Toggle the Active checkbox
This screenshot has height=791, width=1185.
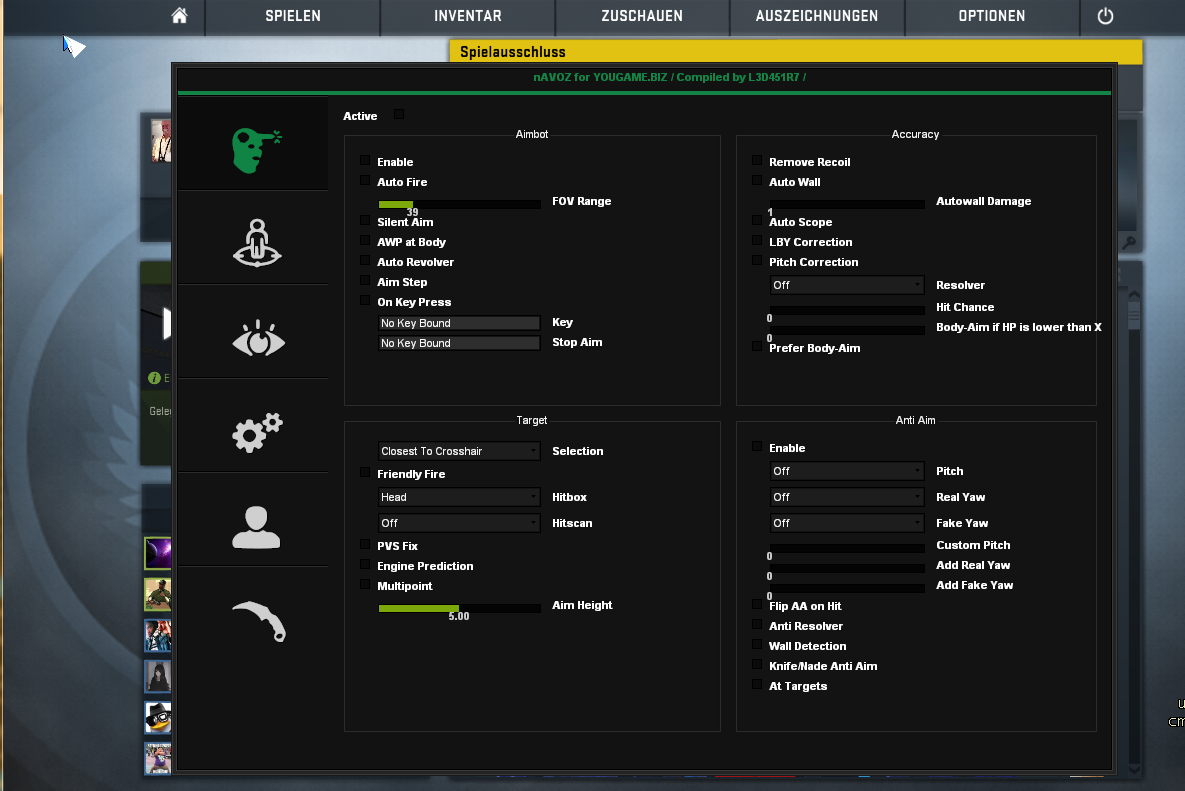[399, 115]
